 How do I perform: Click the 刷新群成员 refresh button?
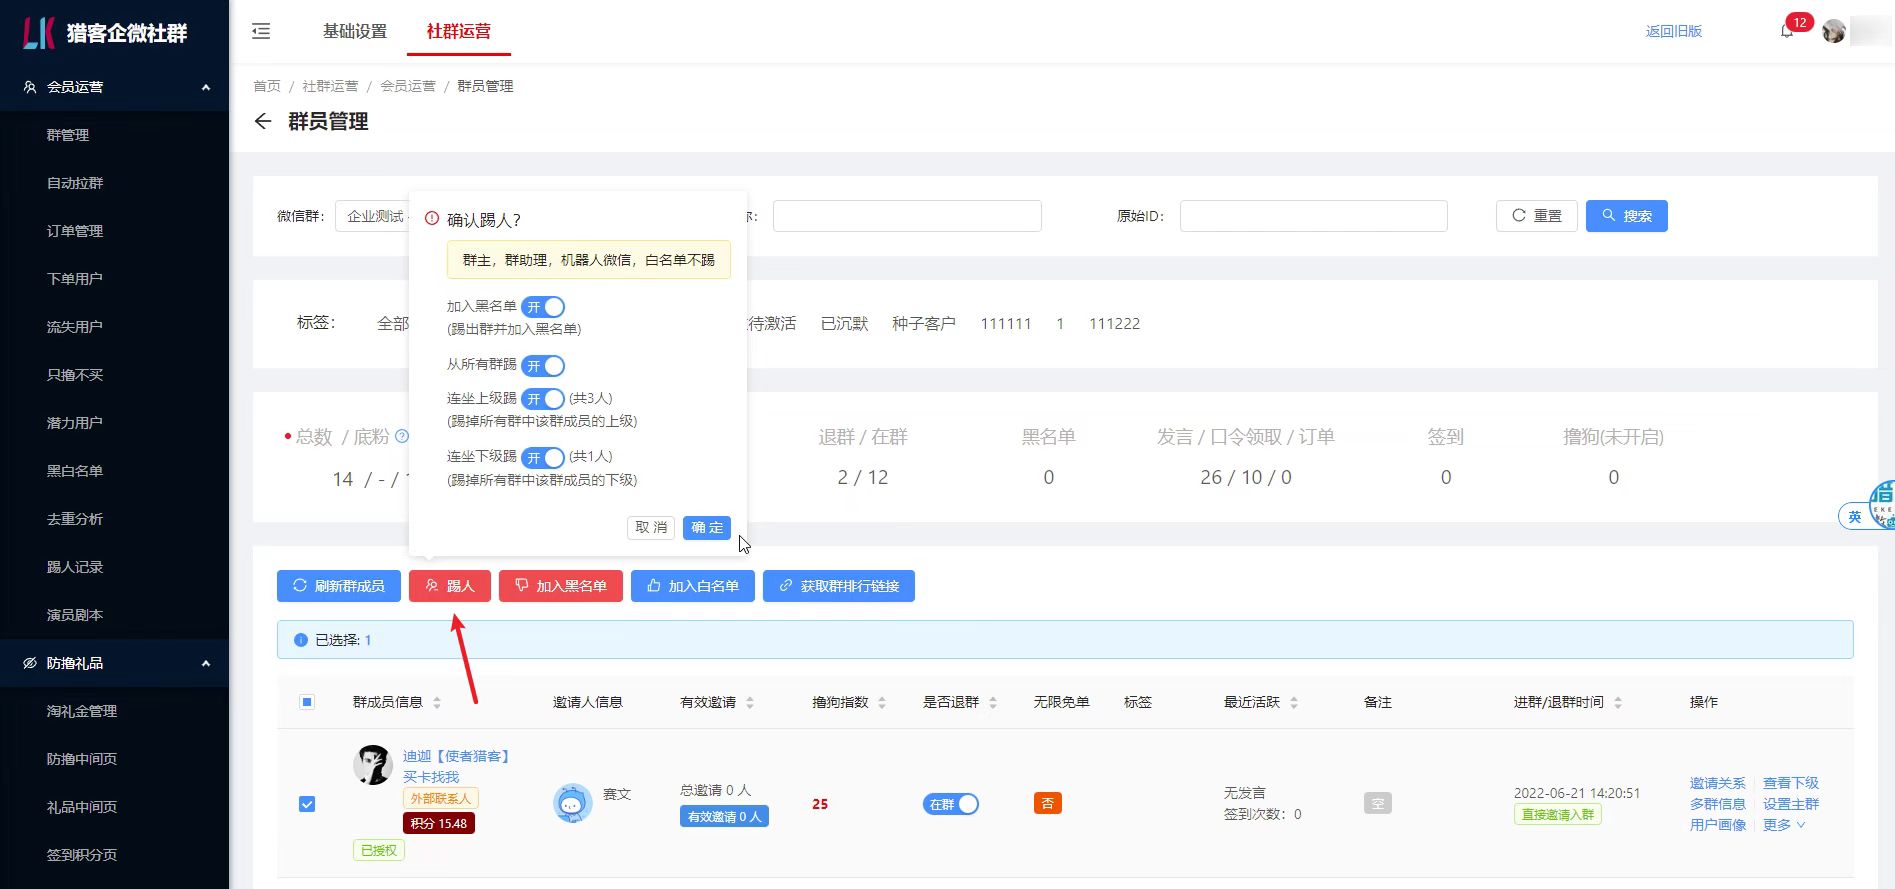(x=338, y=586)
